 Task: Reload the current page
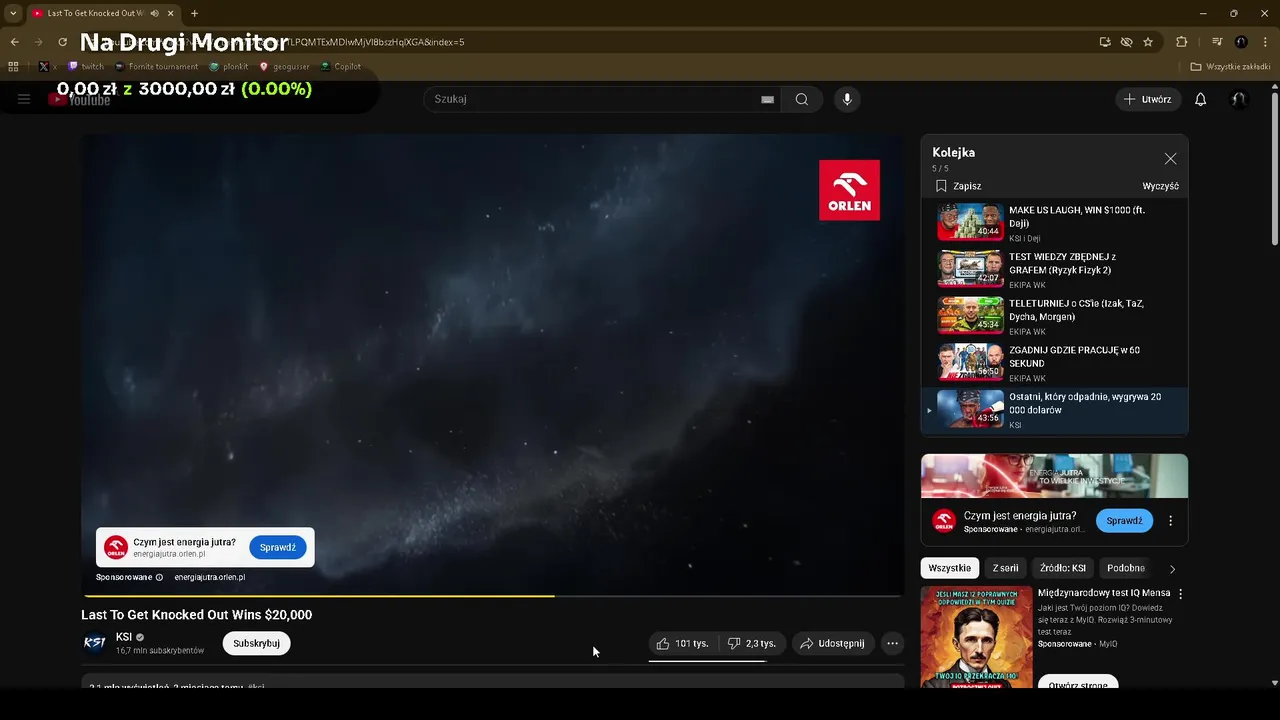[62, 42]
